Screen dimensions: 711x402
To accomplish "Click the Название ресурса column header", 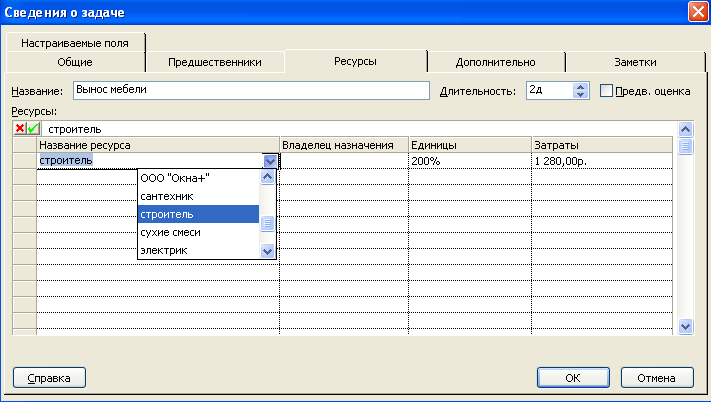I will (158, 145).
